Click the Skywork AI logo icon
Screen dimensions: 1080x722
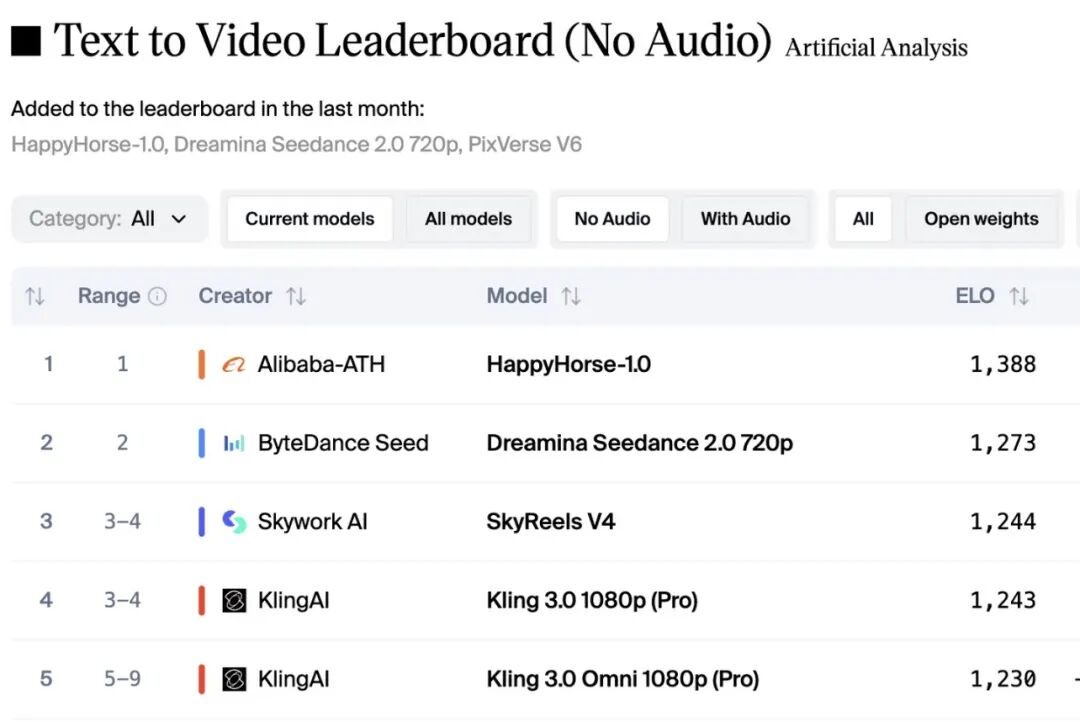click(x=233, y=522)
